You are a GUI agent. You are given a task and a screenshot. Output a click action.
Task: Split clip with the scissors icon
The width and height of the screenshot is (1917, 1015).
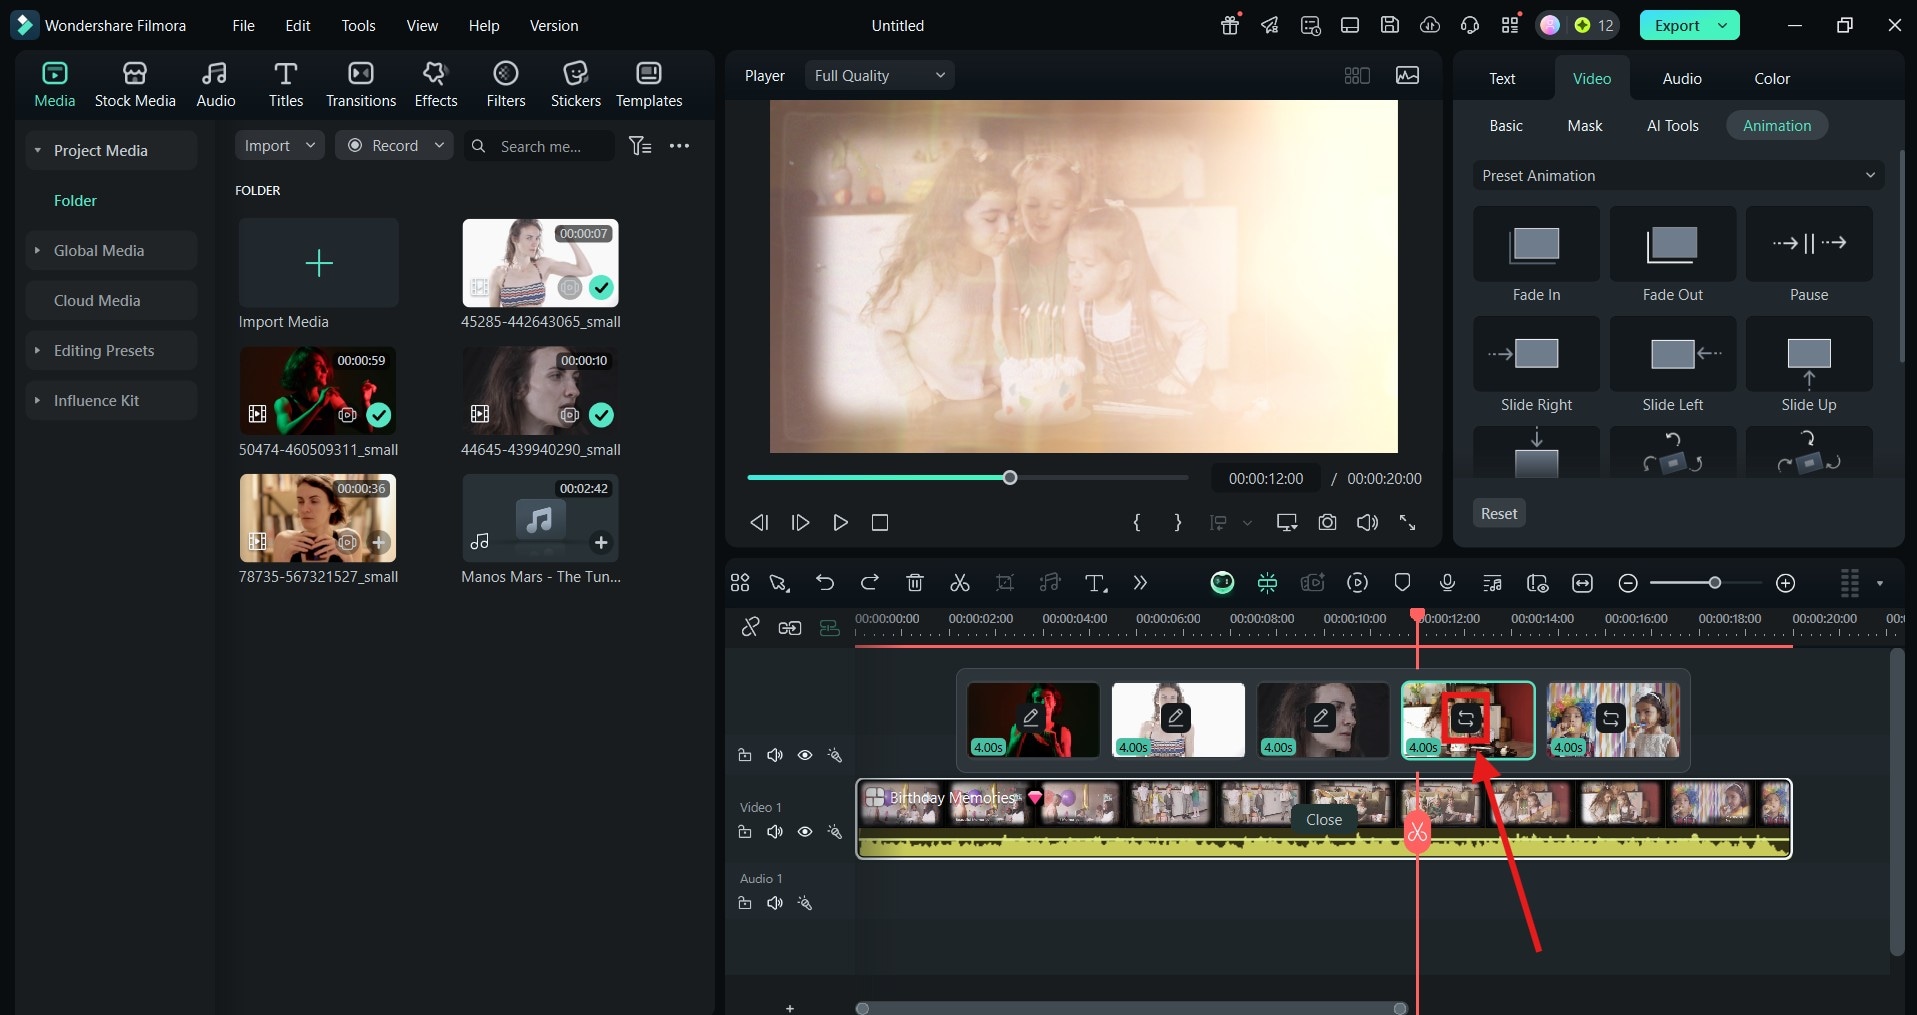tap(959, 583)
